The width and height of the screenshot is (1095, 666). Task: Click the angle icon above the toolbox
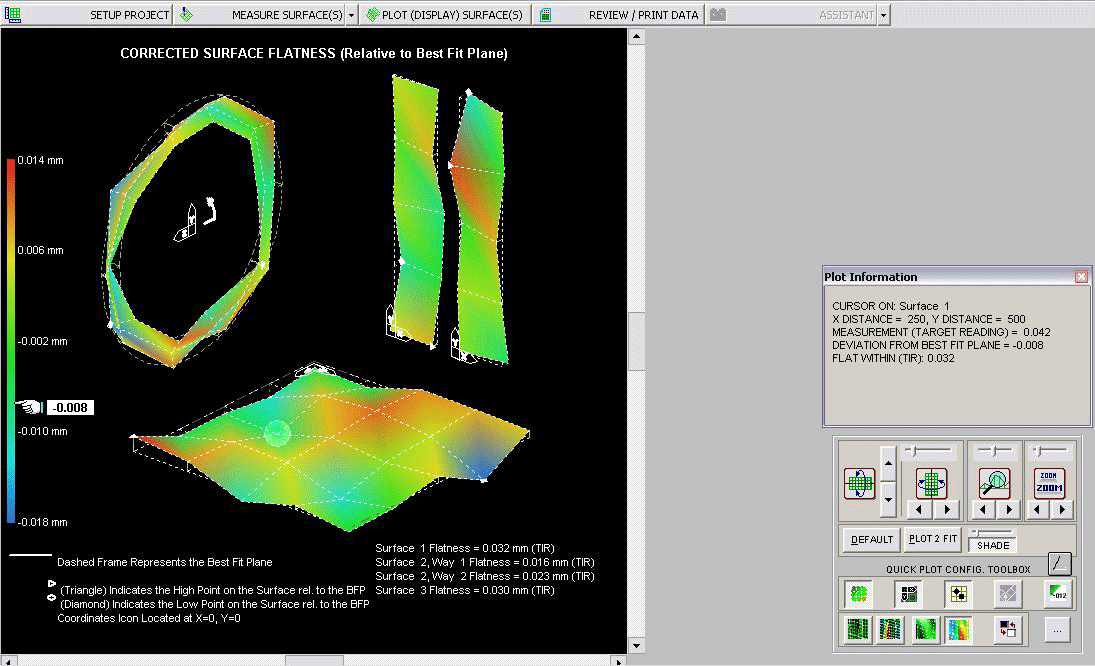(x=1059, y=563)
